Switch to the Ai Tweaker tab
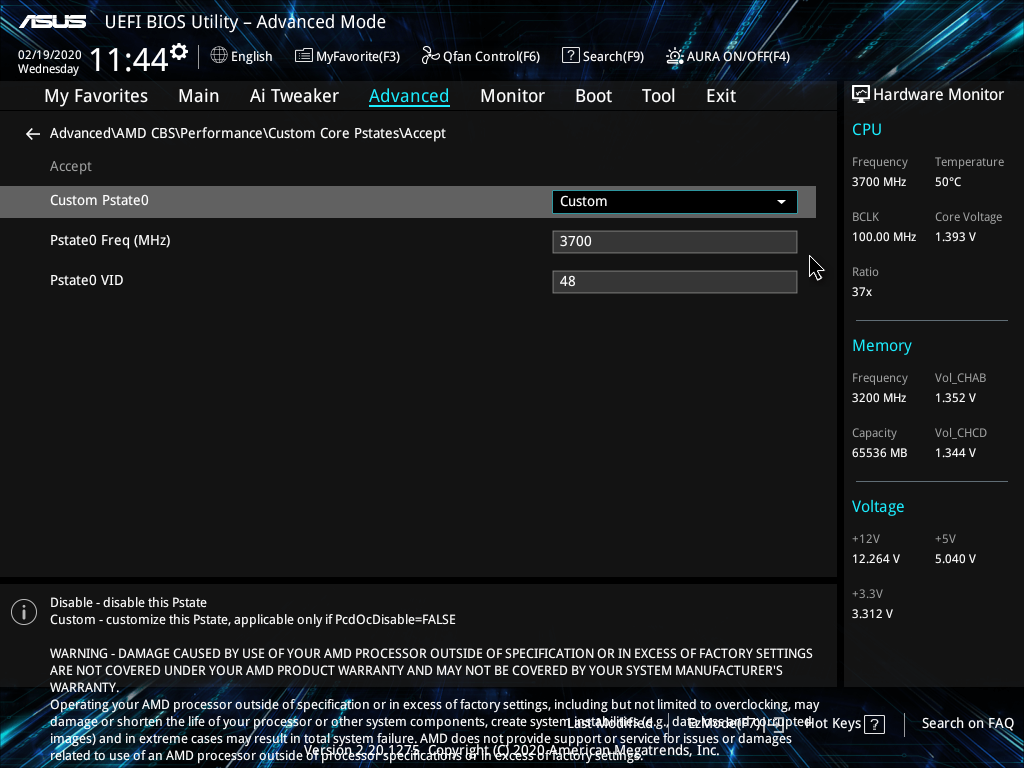 [x=294, y=96]
